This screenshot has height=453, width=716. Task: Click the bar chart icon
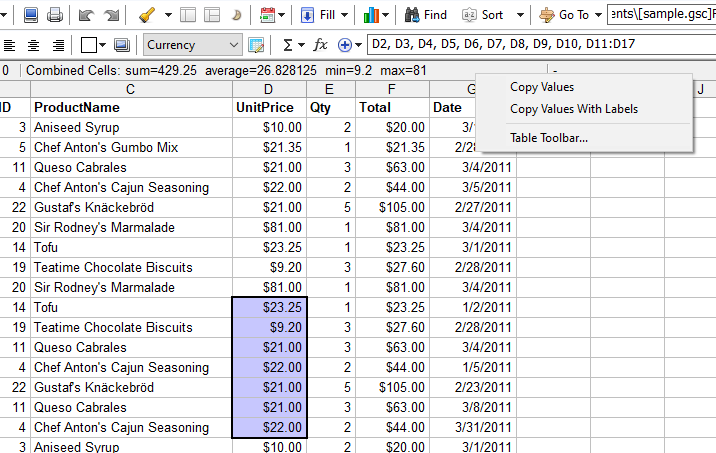[x=374, y=15]
